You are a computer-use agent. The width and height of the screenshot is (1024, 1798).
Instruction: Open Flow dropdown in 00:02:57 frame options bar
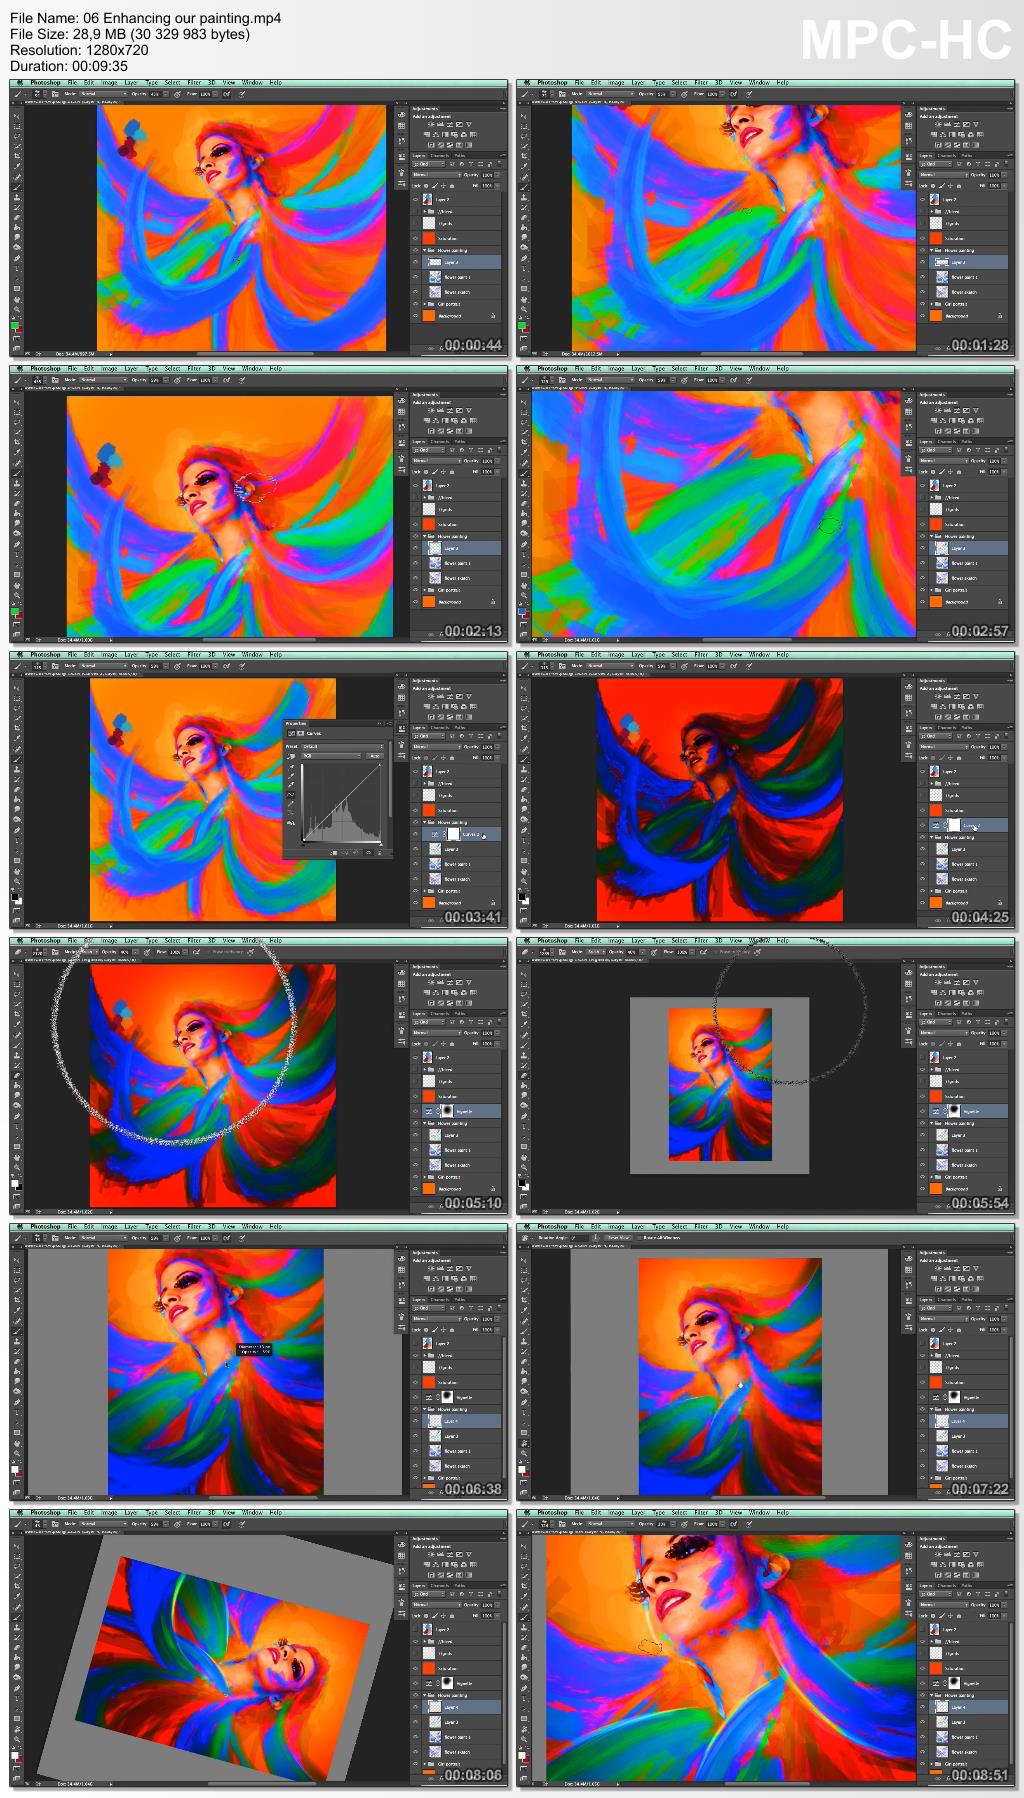[722, 380]
